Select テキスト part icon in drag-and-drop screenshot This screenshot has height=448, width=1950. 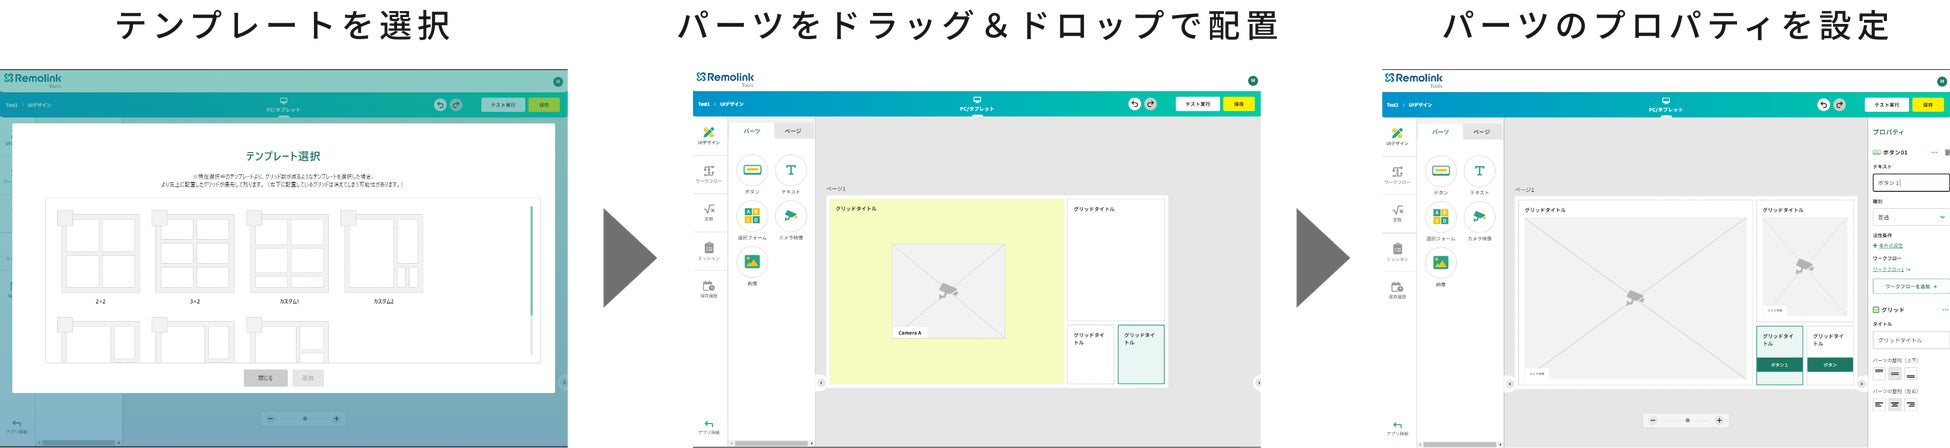pos(791,170)
